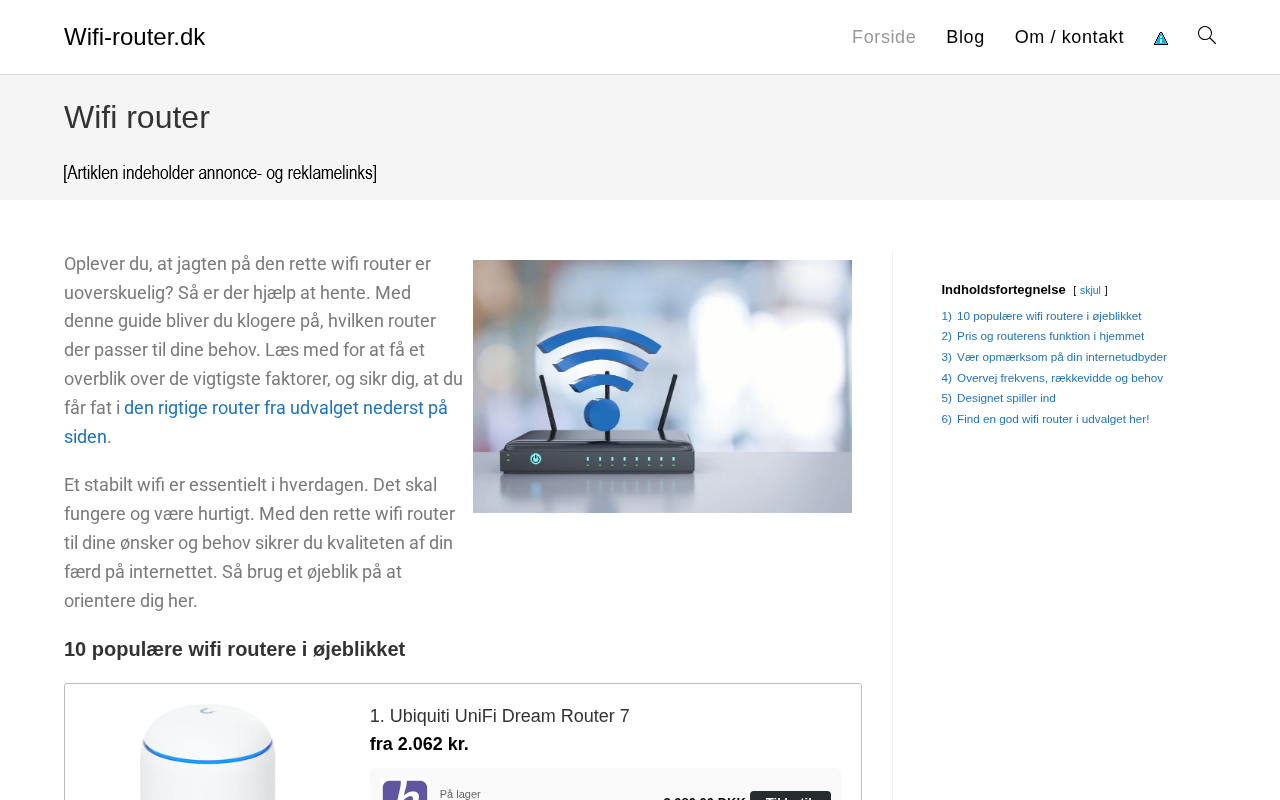Open the Om / kontakt page

pyautogui.click(x=1069, y=37)
